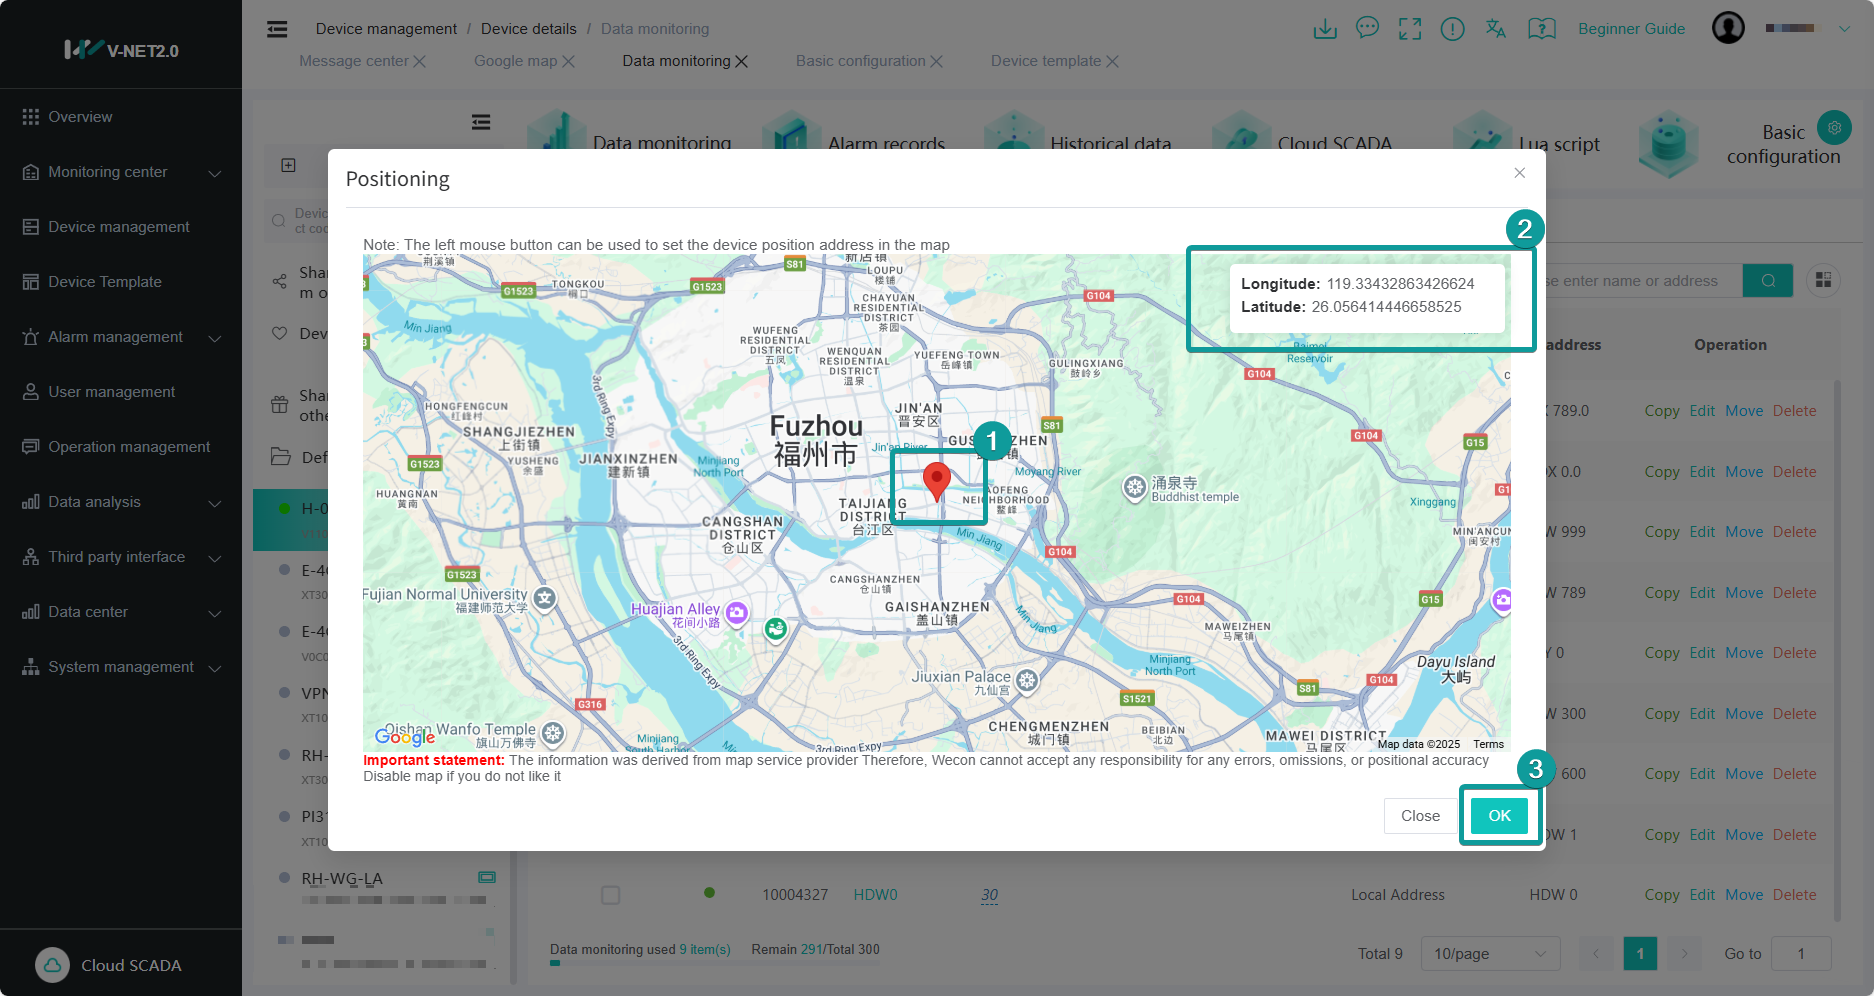1874x996 pixels.
Task: Switch to the Google map tab
Action: (515, 61)
